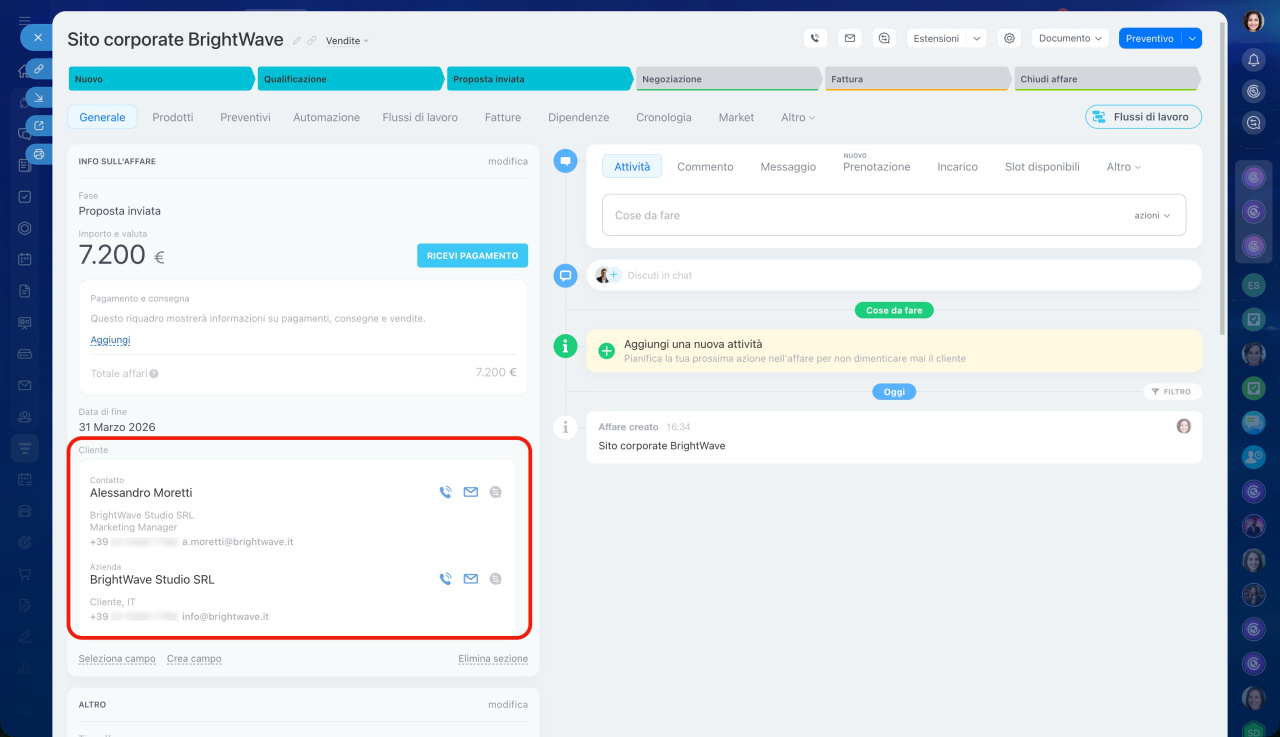Click the print icon on left side strip
This screenshot has height=737, width=1280.
point(38,154)
